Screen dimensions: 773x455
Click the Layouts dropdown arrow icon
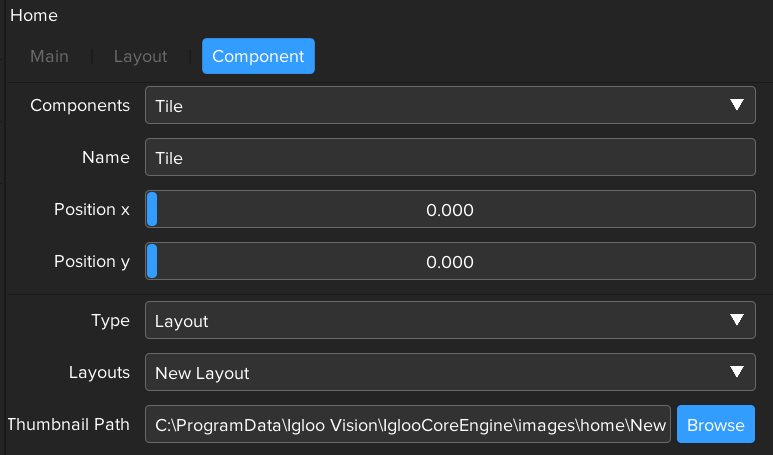[737, 373]
